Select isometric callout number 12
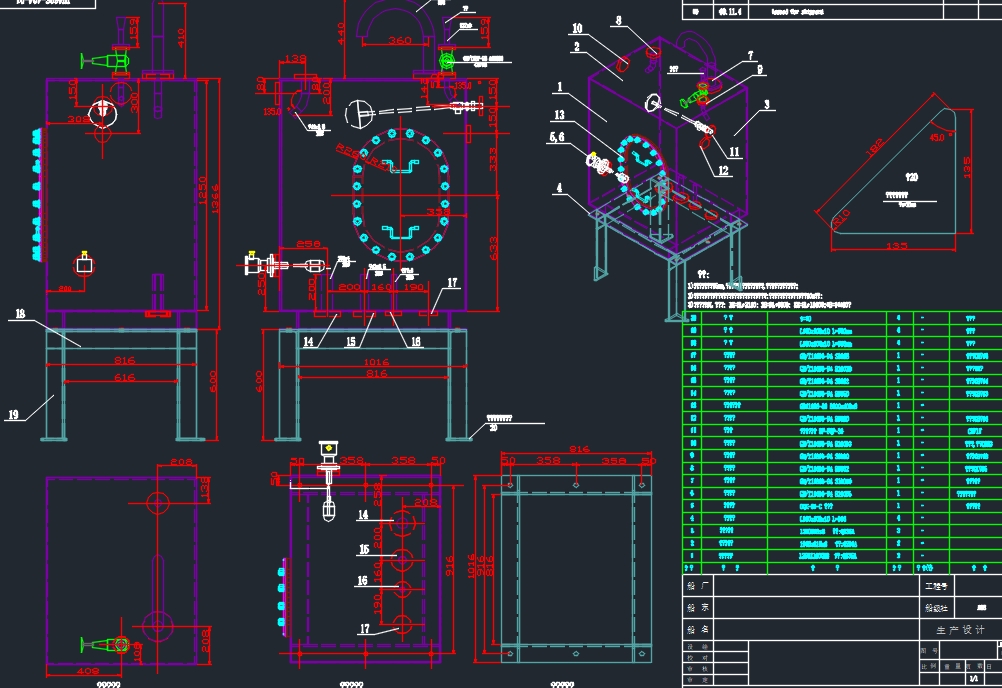Viewport: 1002px width, 688px height. (x=723, y=171)
